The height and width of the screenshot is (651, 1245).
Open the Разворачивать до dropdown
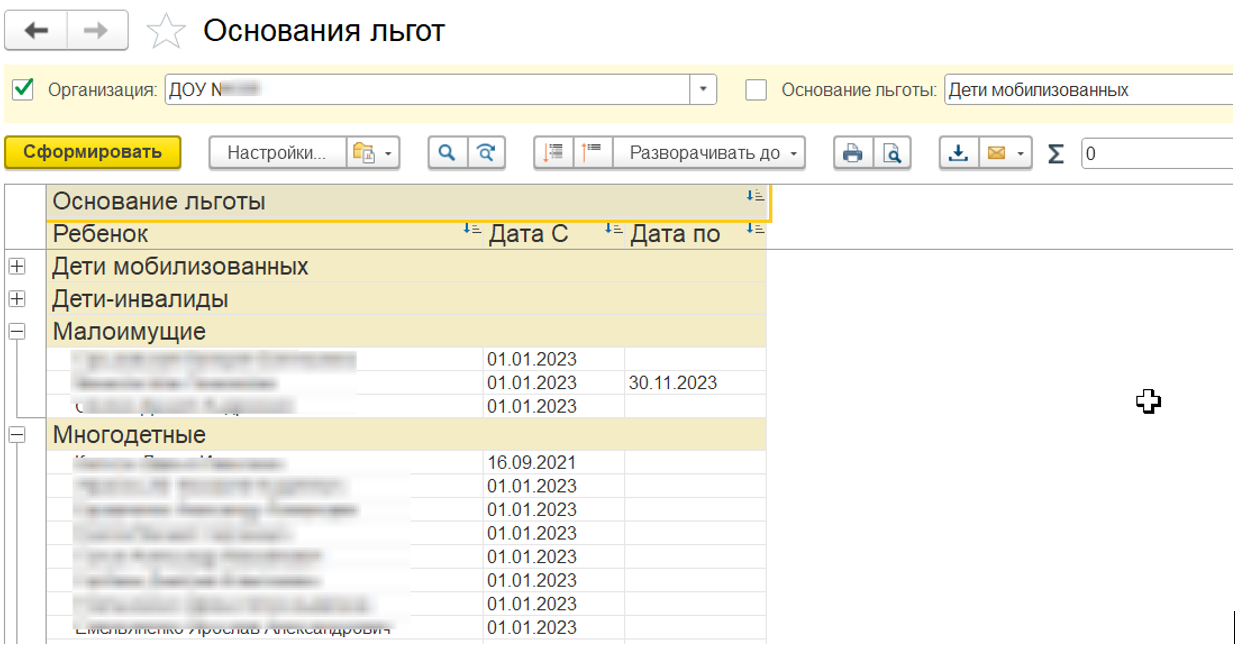coord(709,153)
